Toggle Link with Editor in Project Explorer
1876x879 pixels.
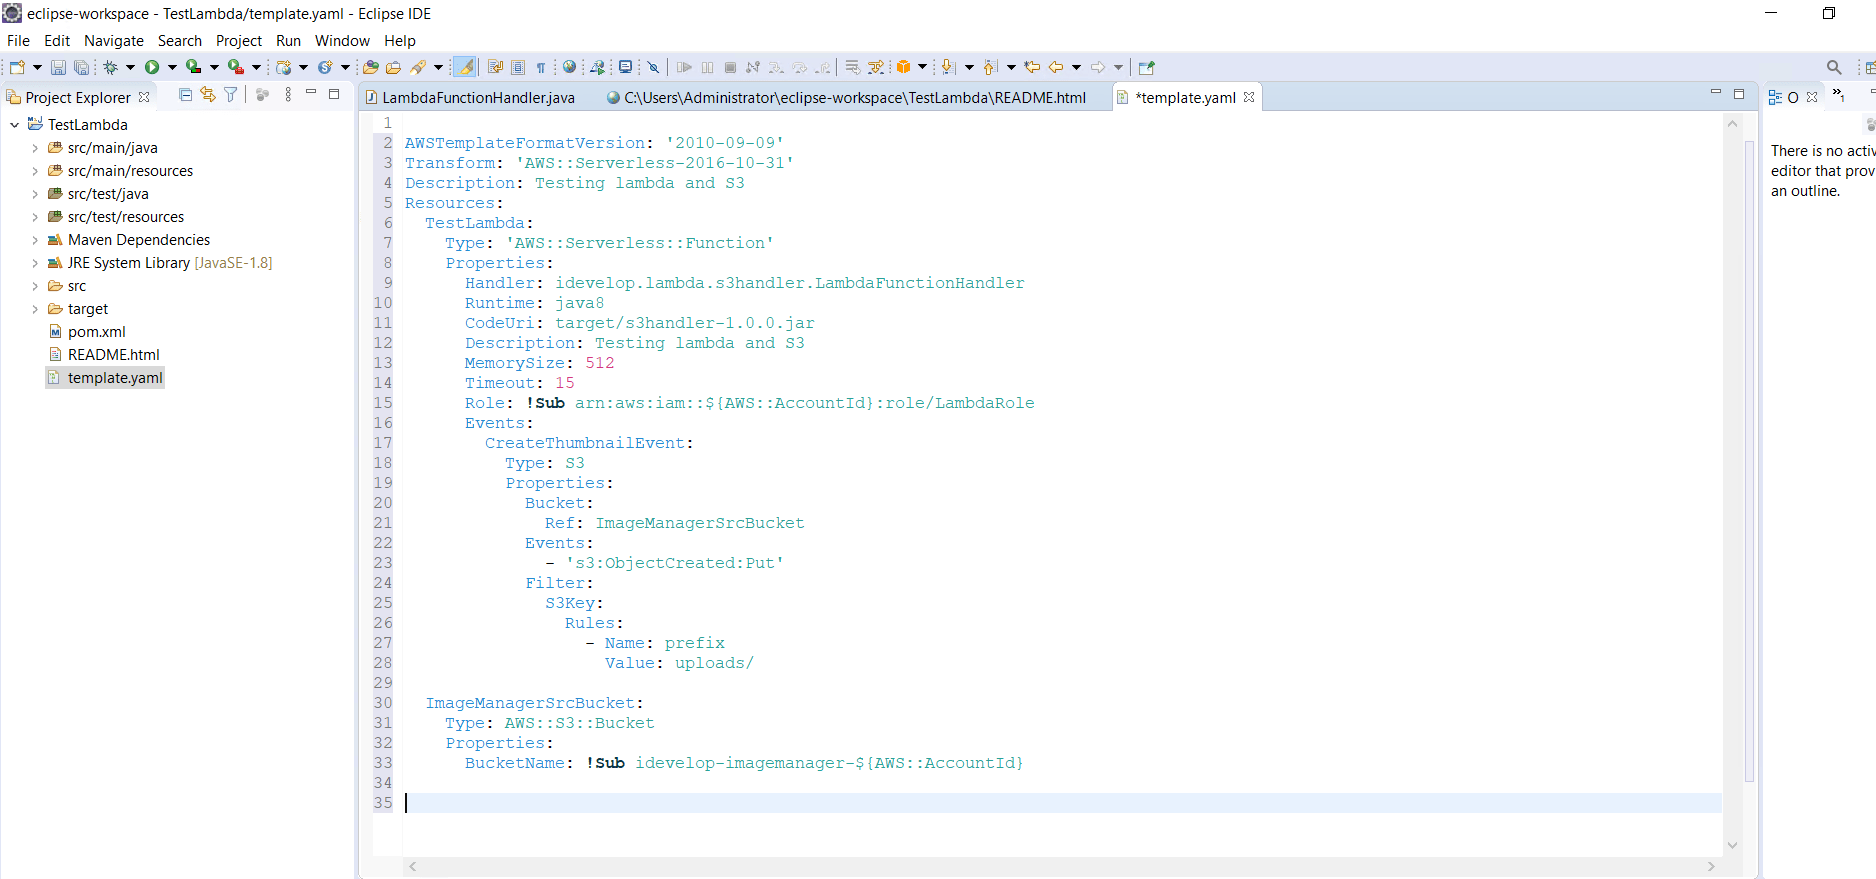(208, 94)
